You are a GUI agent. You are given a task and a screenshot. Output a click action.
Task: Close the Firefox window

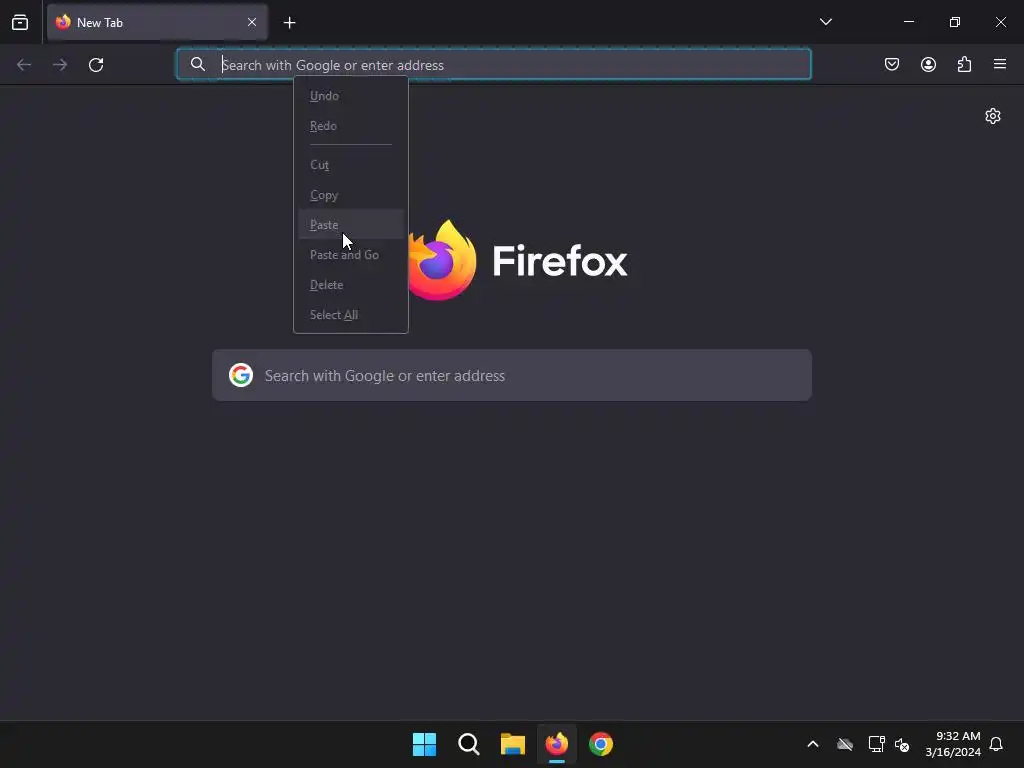(x=1000, y=22)
